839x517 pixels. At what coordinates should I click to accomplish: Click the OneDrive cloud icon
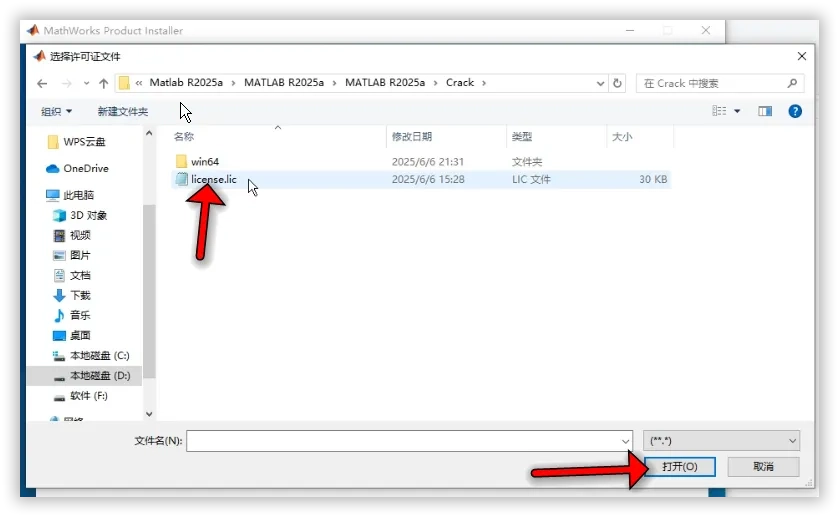point(52,169)
